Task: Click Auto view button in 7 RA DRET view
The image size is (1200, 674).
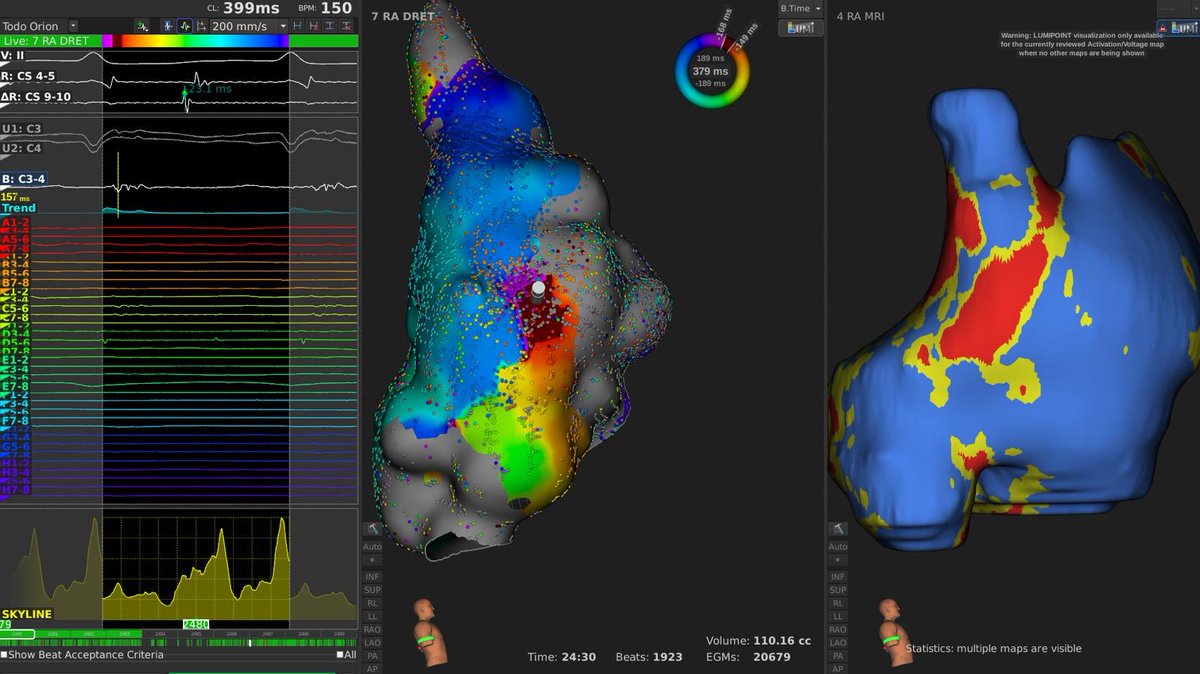Action: tap(372, 547)
